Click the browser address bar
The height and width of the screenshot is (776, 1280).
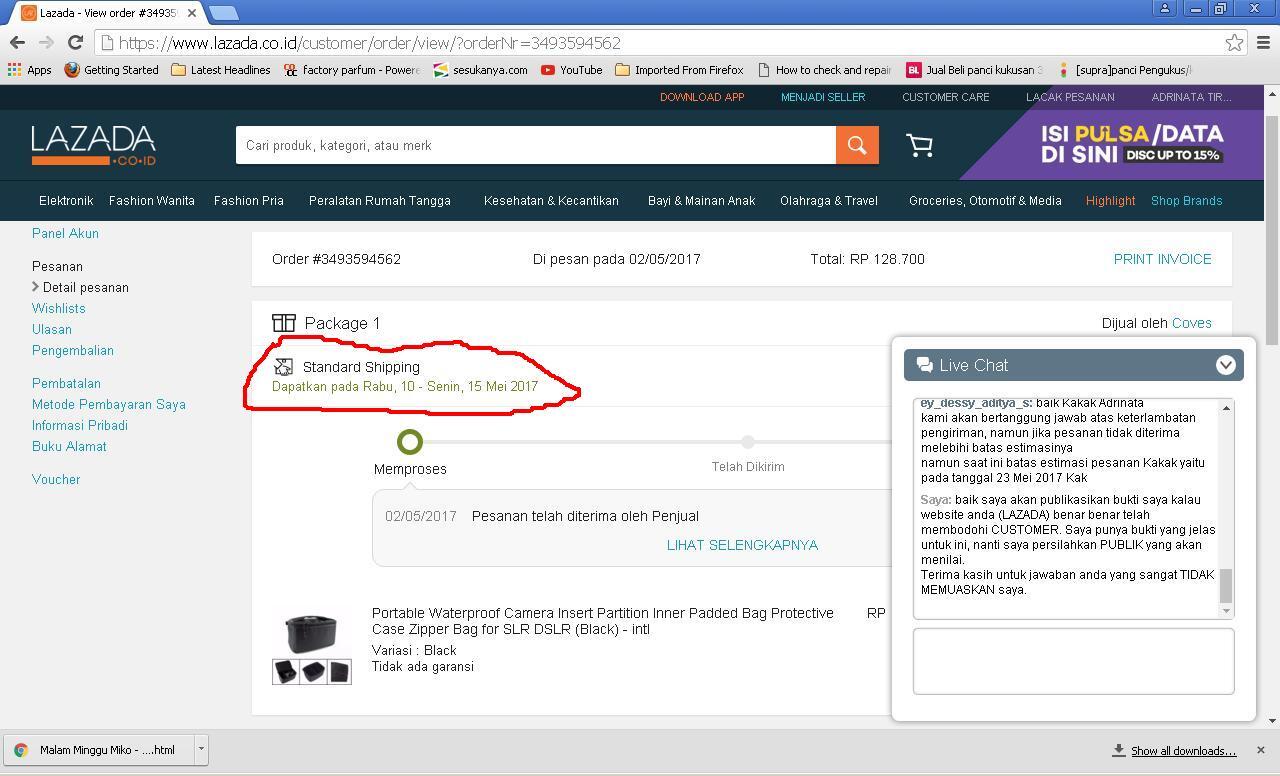[660, 43]
